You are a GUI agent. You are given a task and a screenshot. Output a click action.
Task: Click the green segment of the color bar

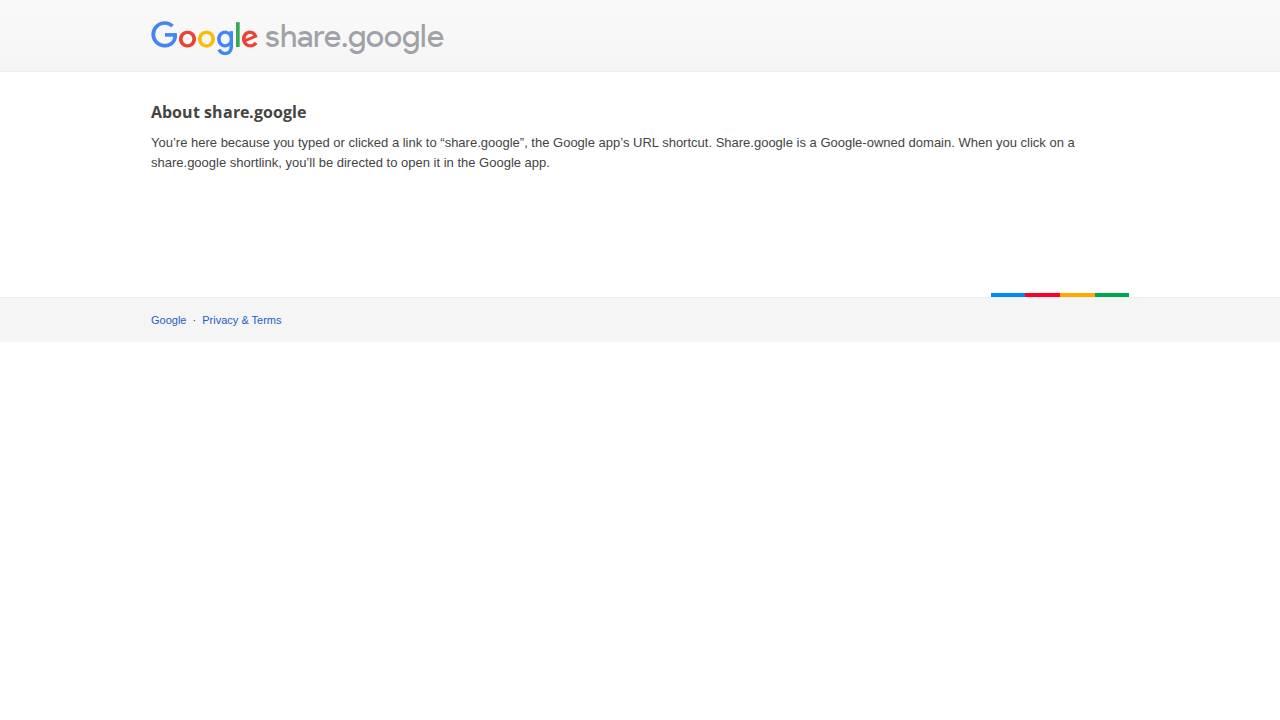(x=1112, y=295)
